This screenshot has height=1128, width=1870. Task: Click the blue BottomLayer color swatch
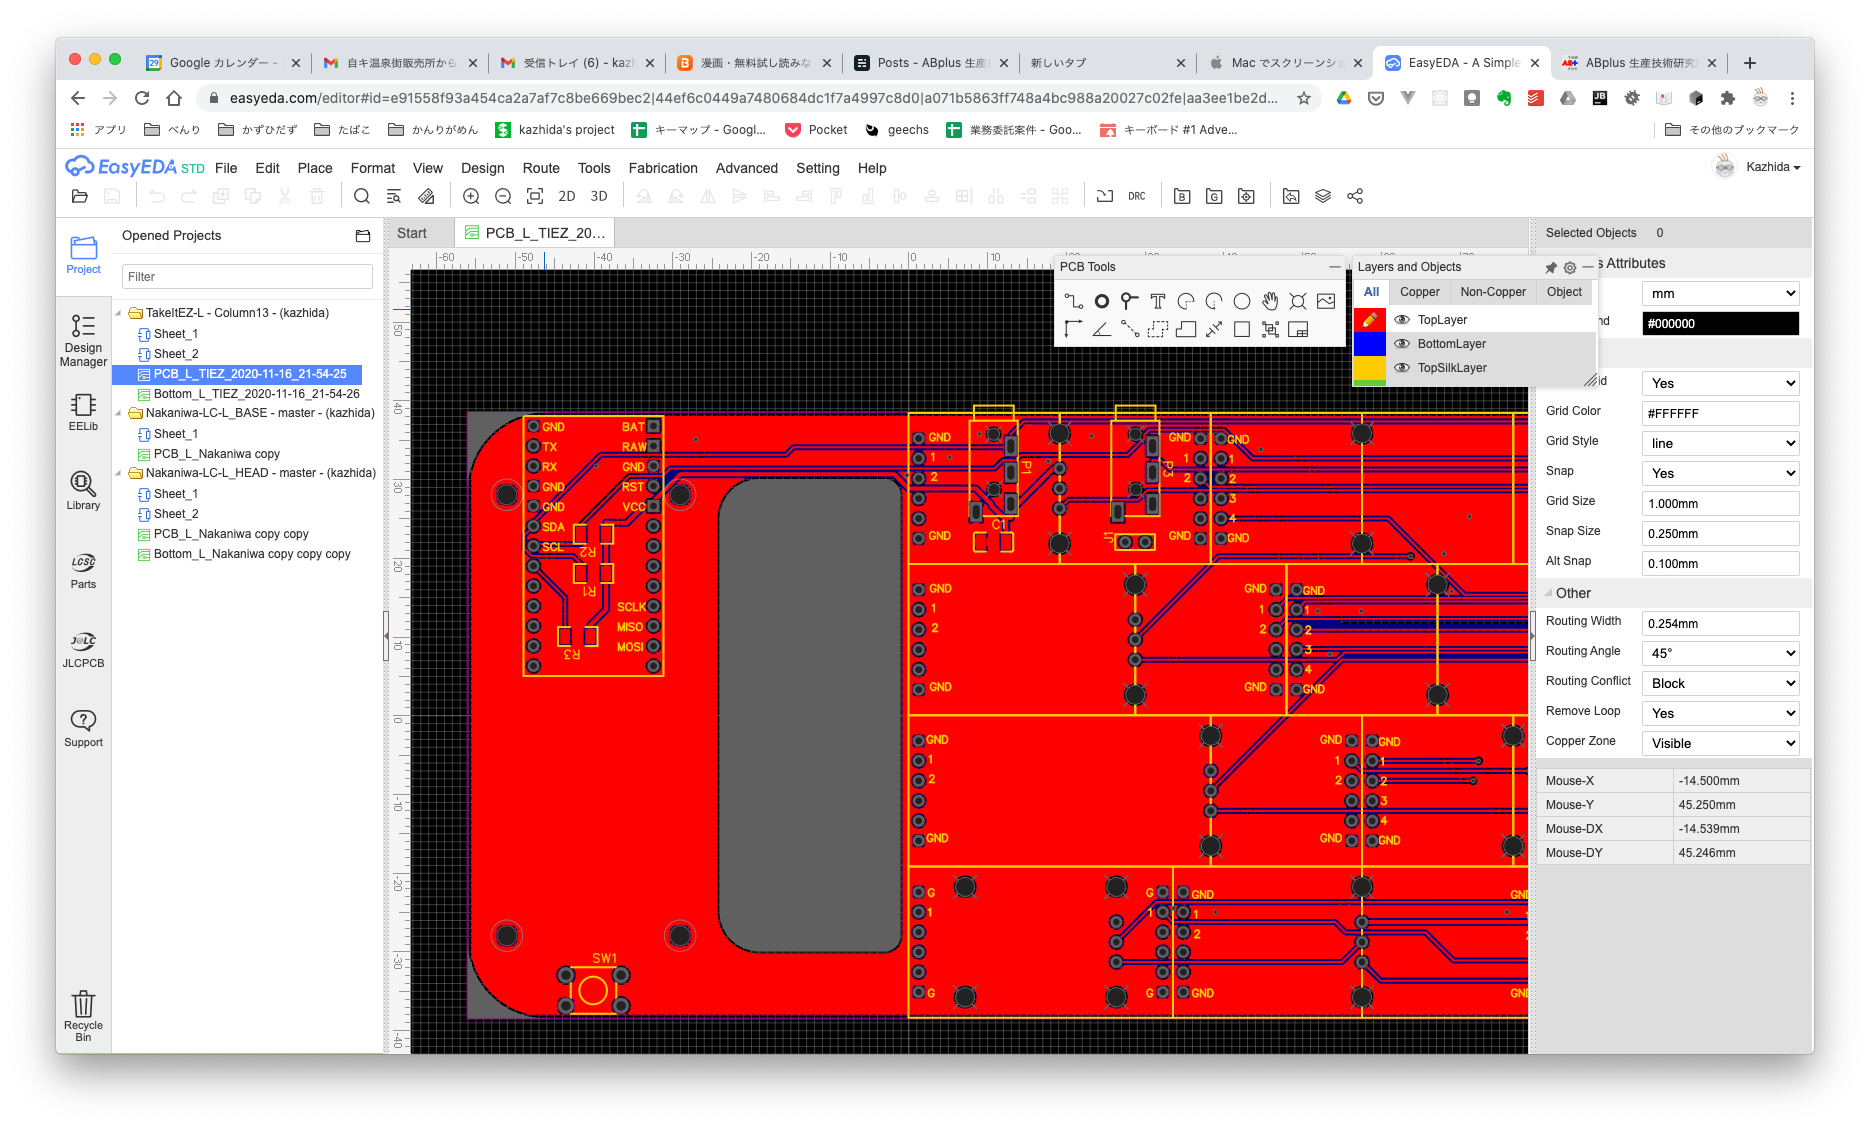point(1369,344)
